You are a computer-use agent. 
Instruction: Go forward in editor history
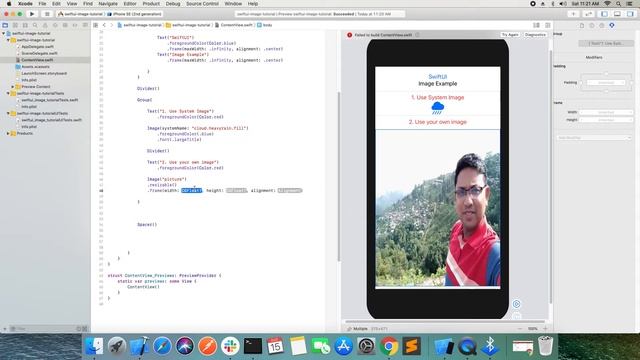tap(111, 25)
